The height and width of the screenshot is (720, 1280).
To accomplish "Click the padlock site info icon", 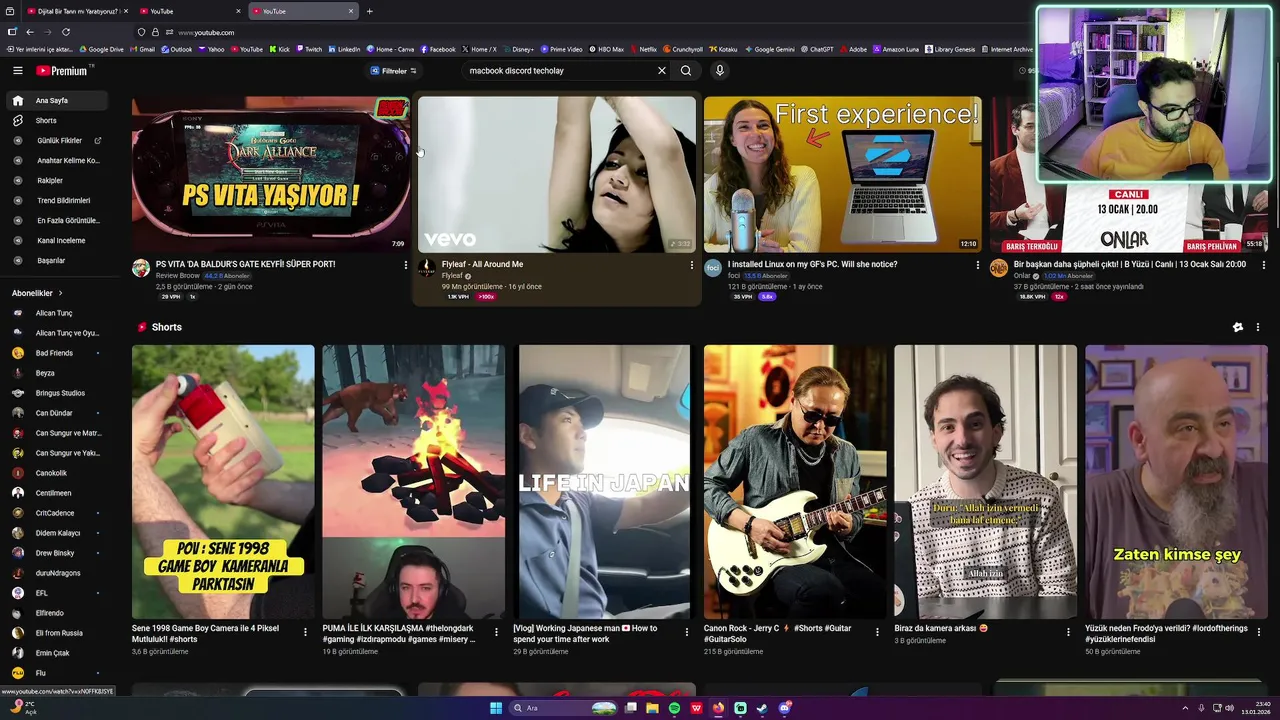I will coord(155,32).
